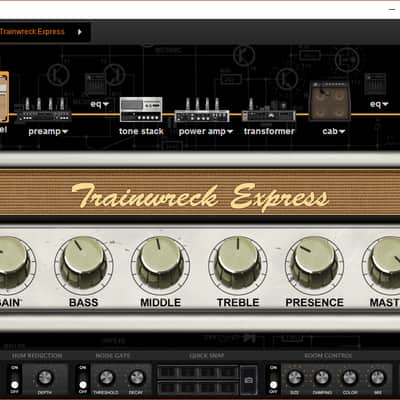400x400 pixels.
Task: Expand the eq dropdown next to the preamp
Action: click(106, 104)
